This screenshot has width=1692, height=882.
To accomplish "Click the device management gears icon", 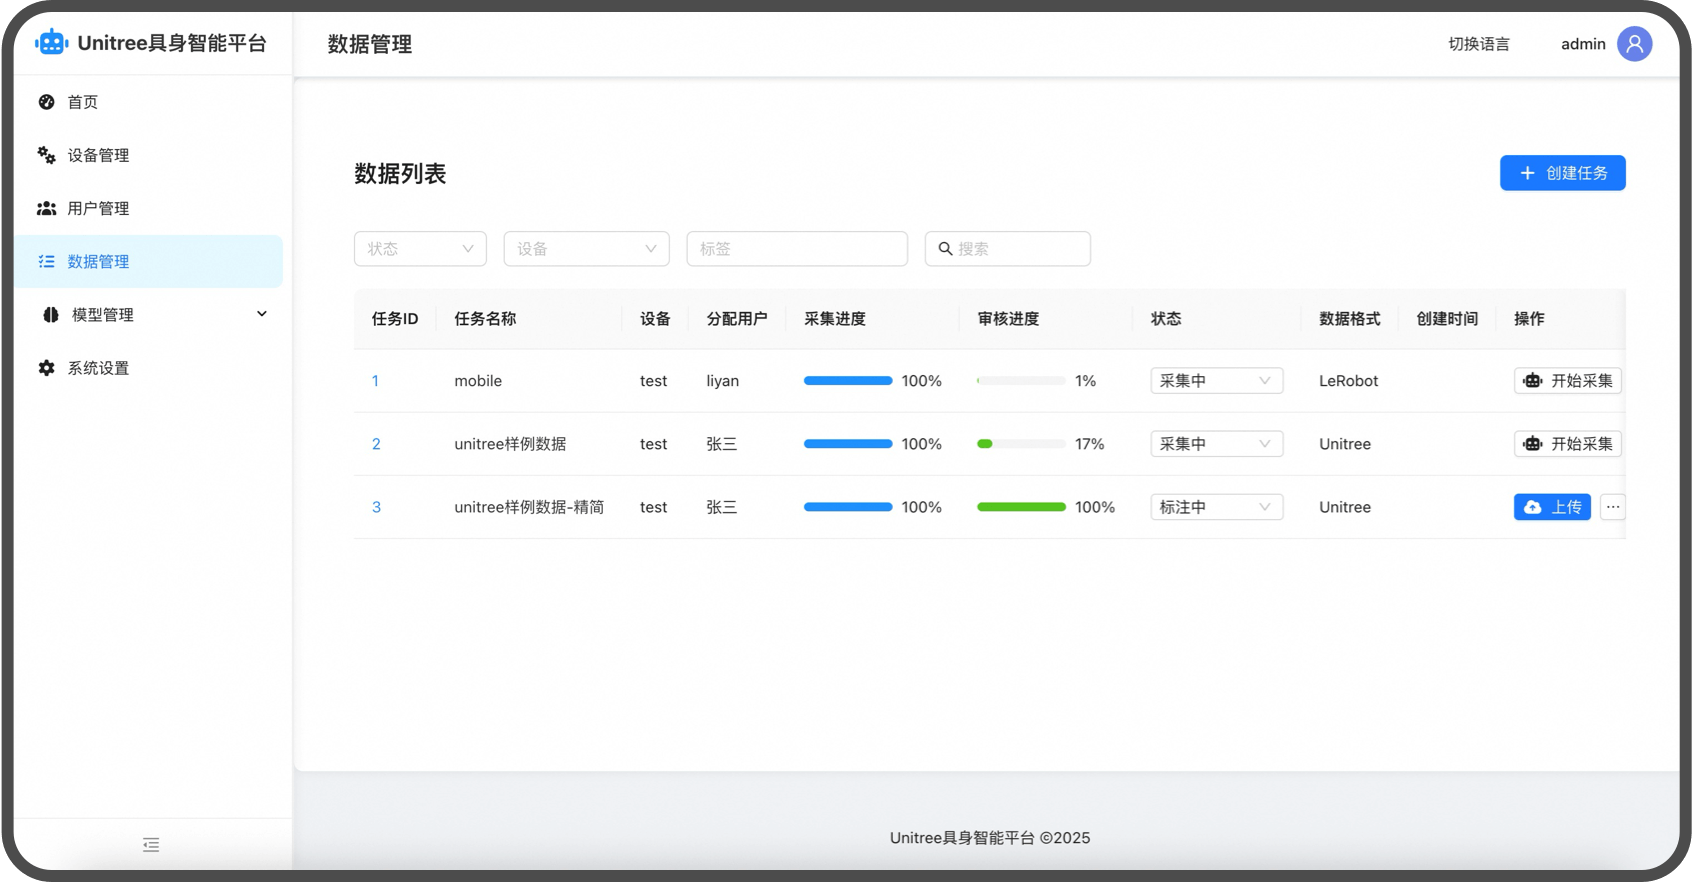I will click(46, 155).
